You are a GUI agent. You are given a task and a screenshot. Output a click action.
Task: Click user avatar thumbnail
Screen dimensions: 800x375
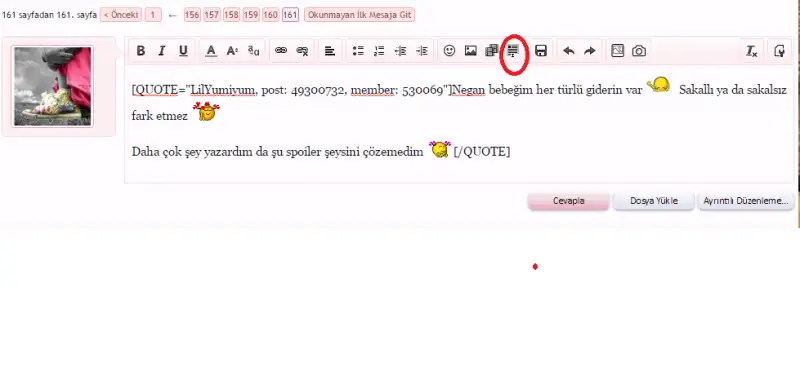pos(52,86)
